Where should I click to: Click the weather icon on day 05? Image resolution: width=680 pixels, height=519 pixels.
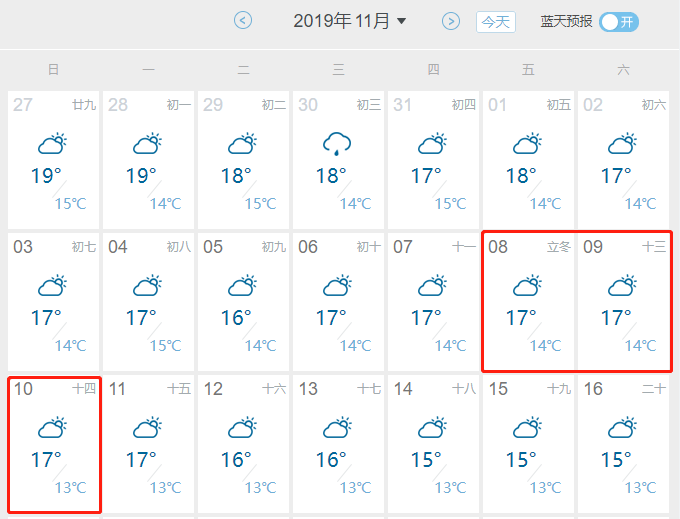(x=242, y=286)
